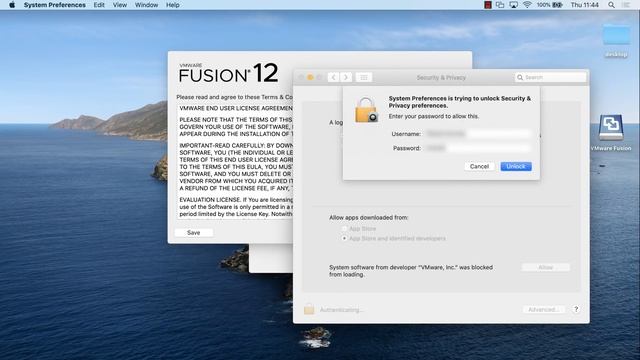640x360 pixels.
Task: Click the VMWARE END USER LICENSE AGREEMENT heading
Action: (x=236, y=108)
